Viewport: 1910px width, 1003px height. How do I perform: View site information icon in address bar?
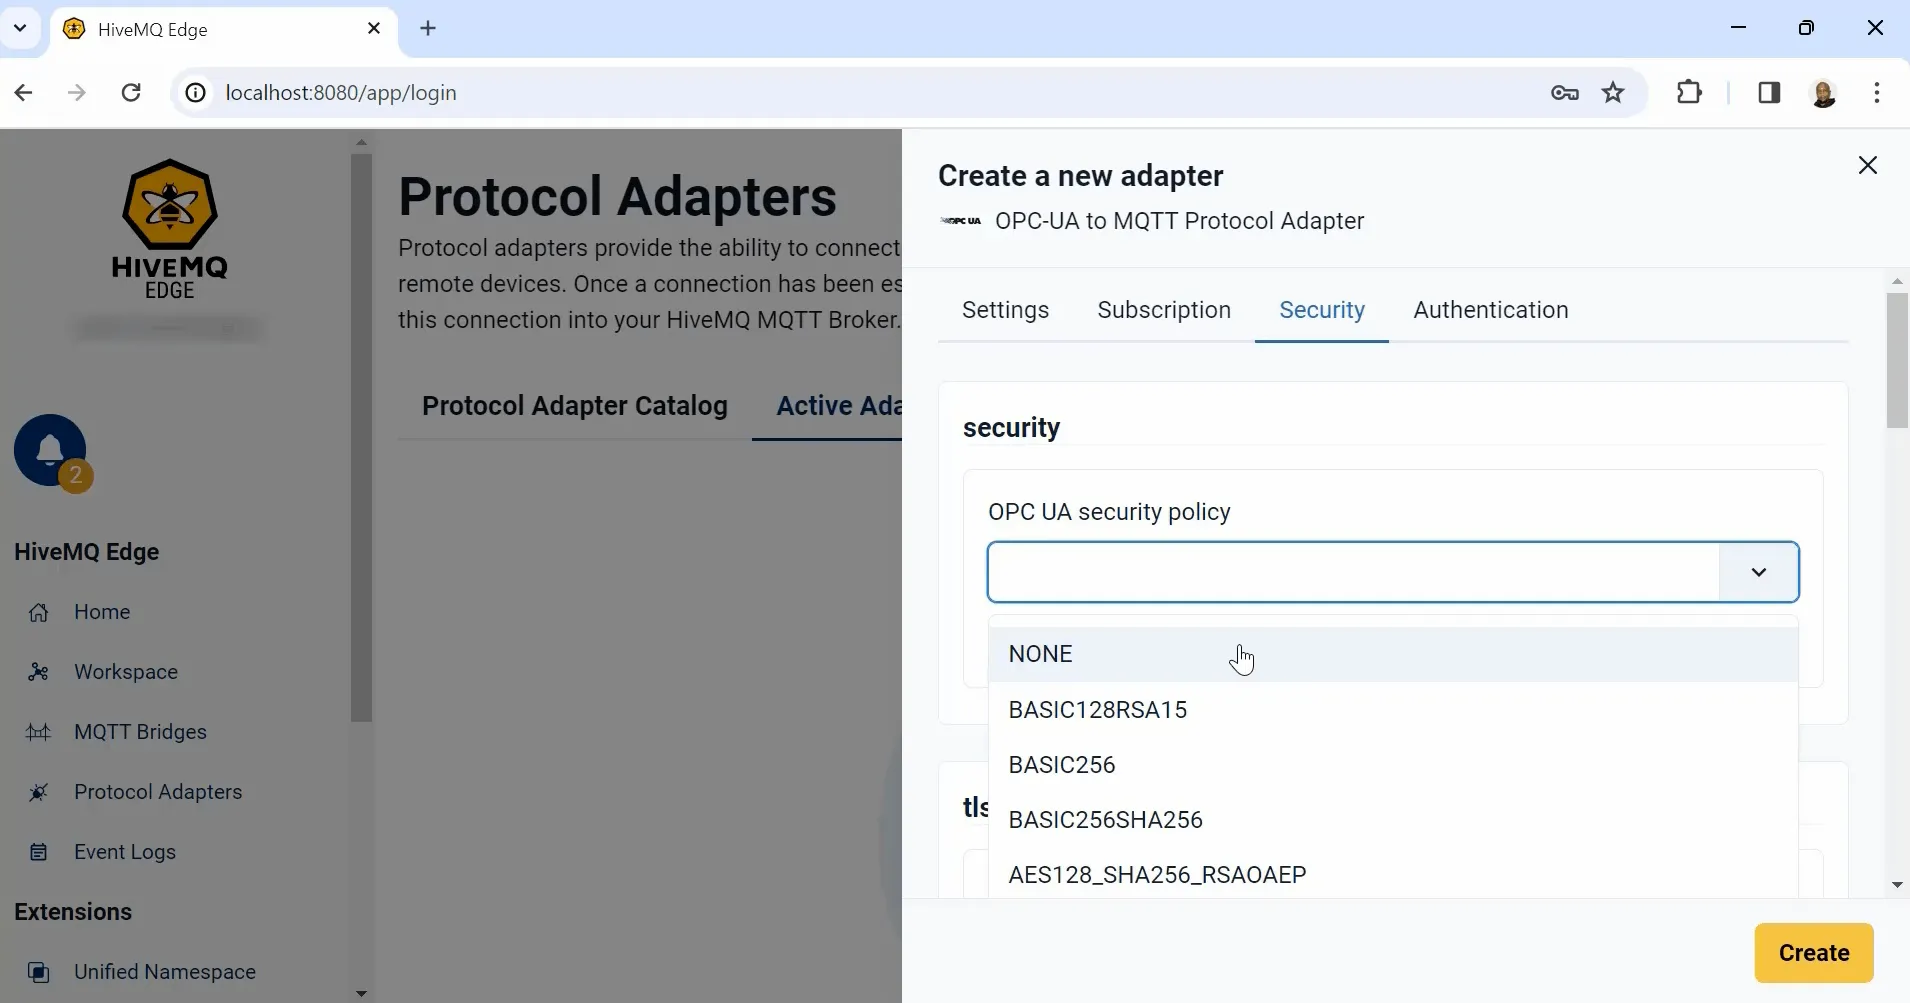[x=196, y=93]
